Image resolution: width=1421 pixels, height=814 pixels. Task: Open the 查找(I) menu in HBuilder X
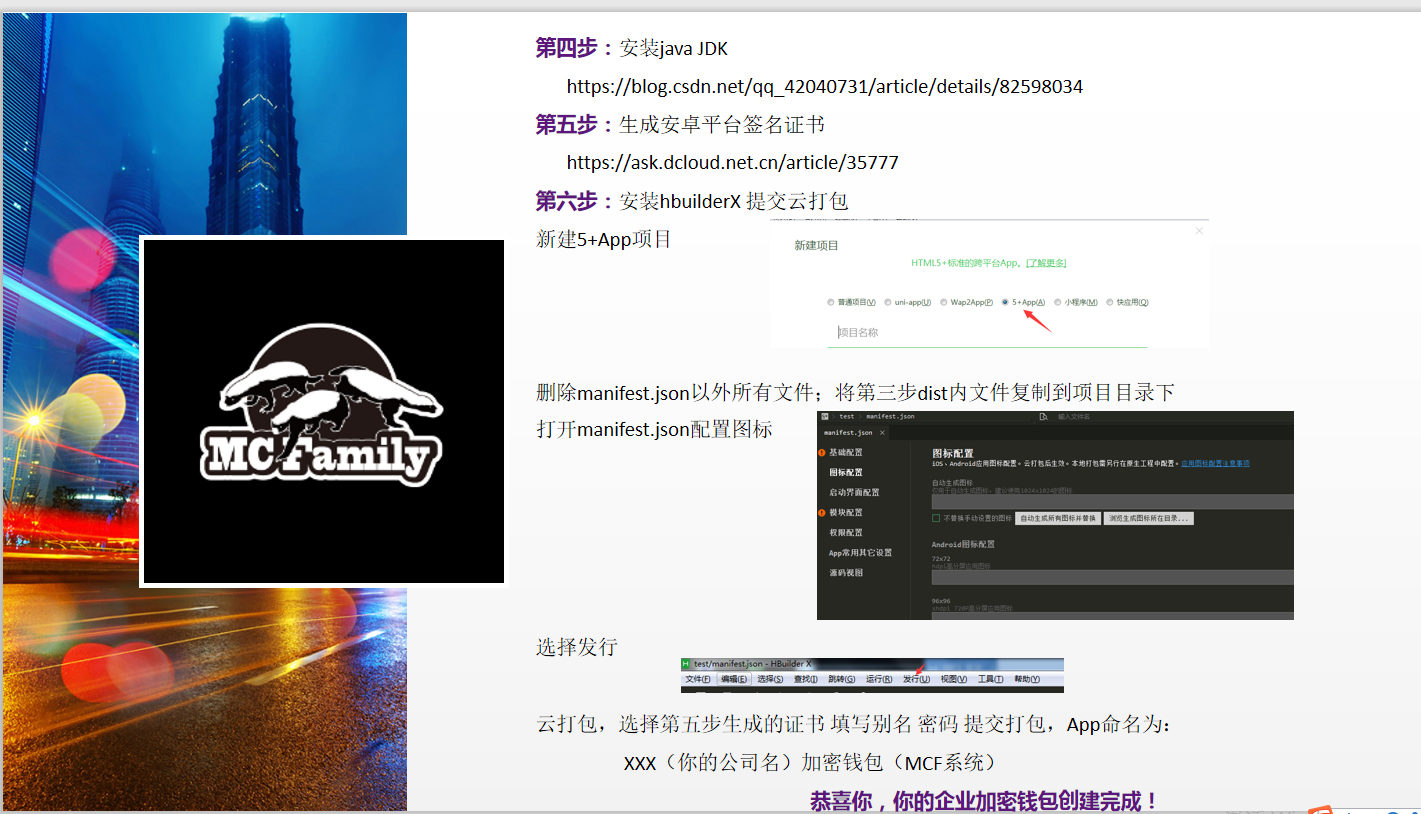806,679
